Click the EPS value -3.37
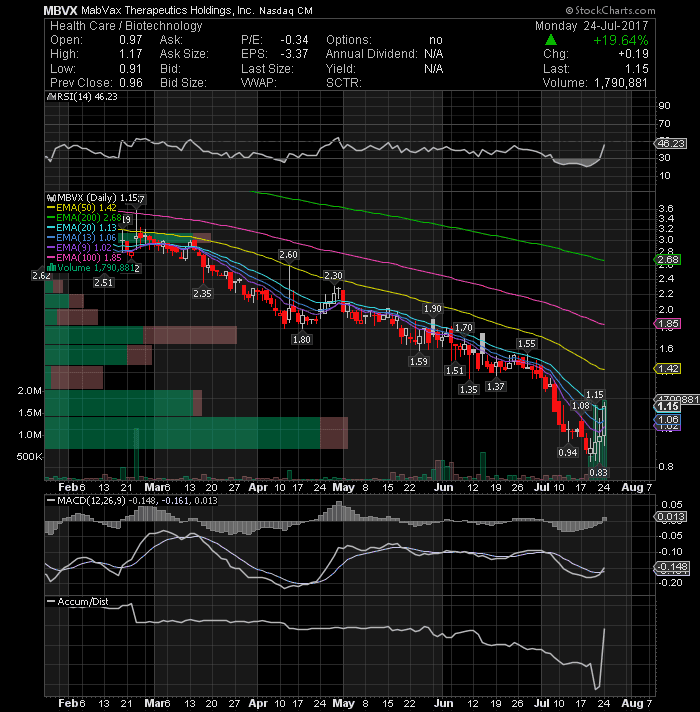Screen dimensions: 700x712 coord(294,54)
